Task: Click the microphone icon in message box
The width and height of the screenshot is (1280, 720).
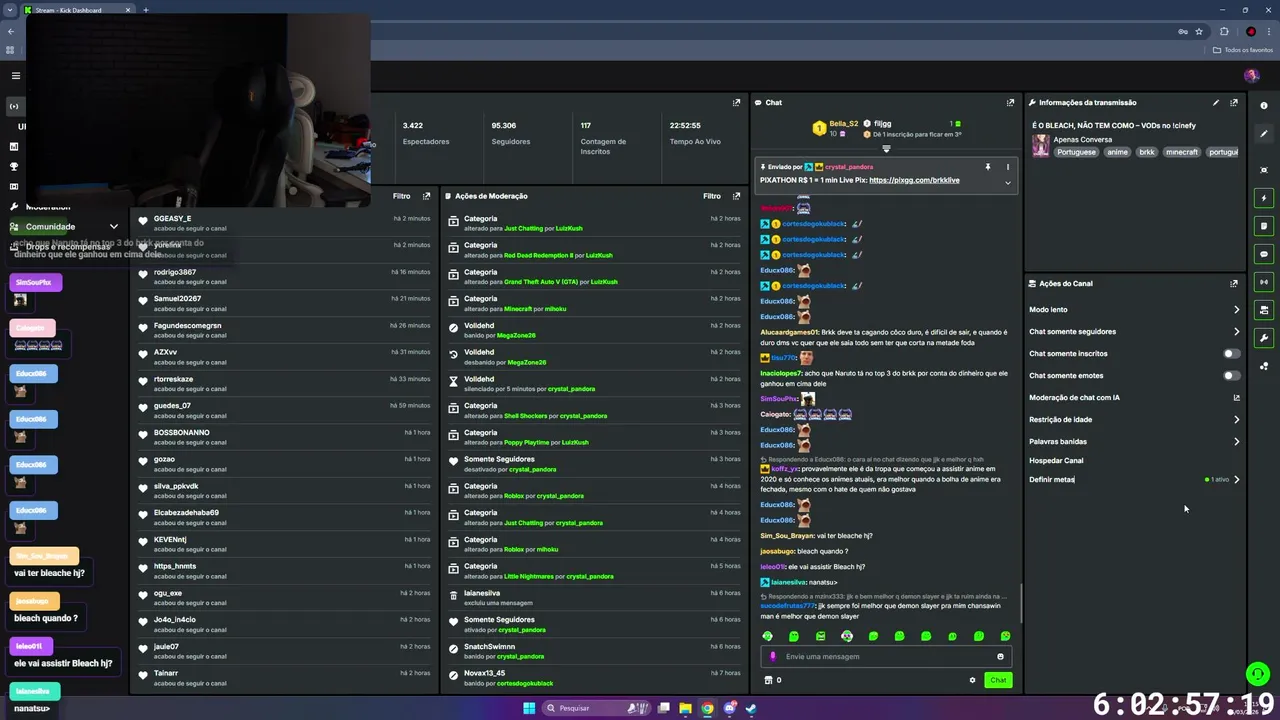Action: [x=773, y=656]
